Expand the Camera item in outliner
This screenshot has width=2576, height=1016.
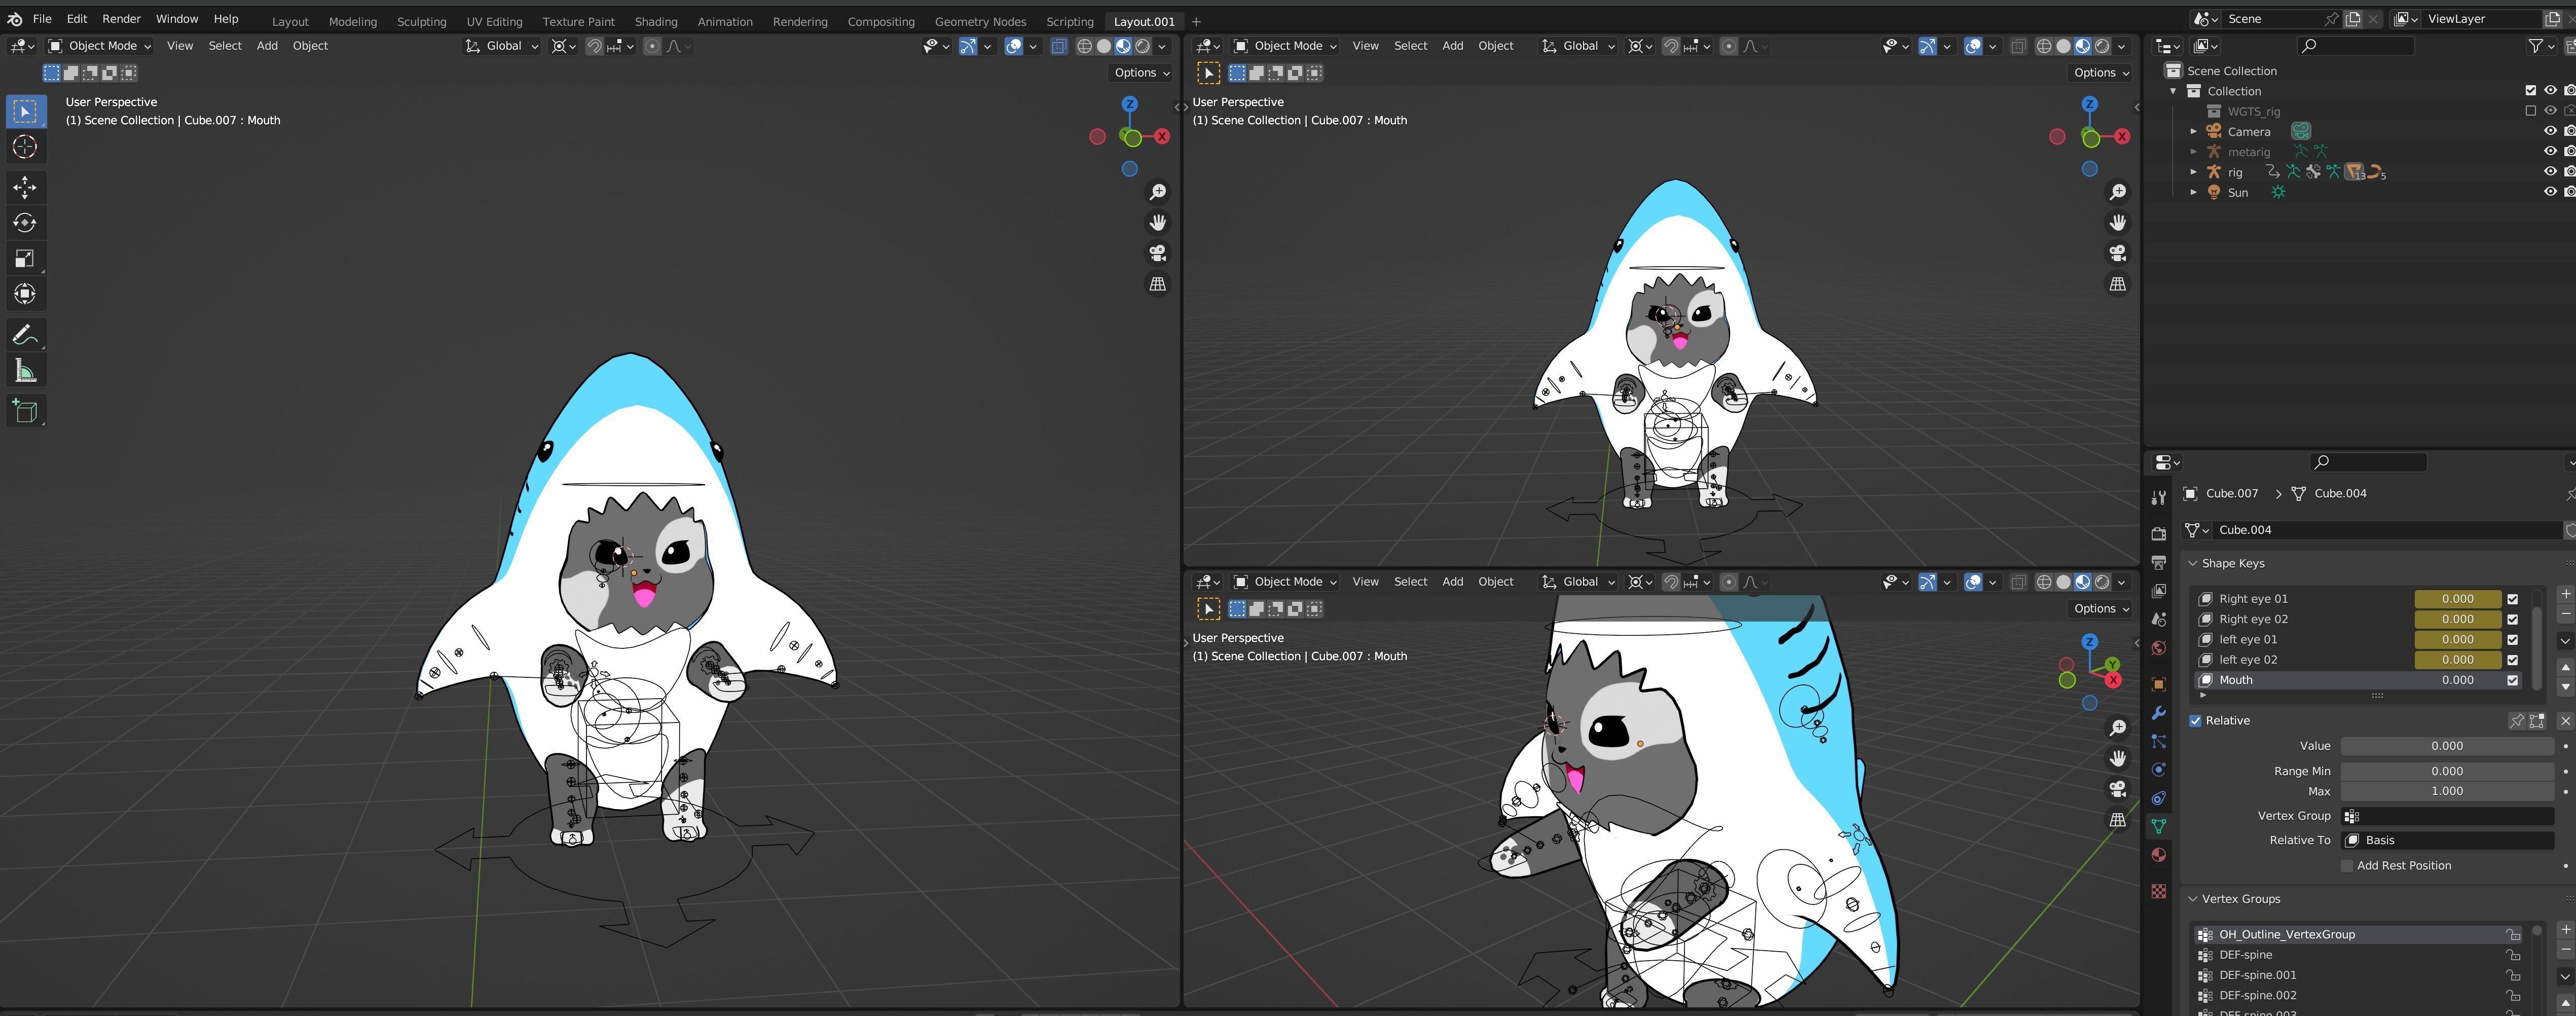coord(2193,131)
